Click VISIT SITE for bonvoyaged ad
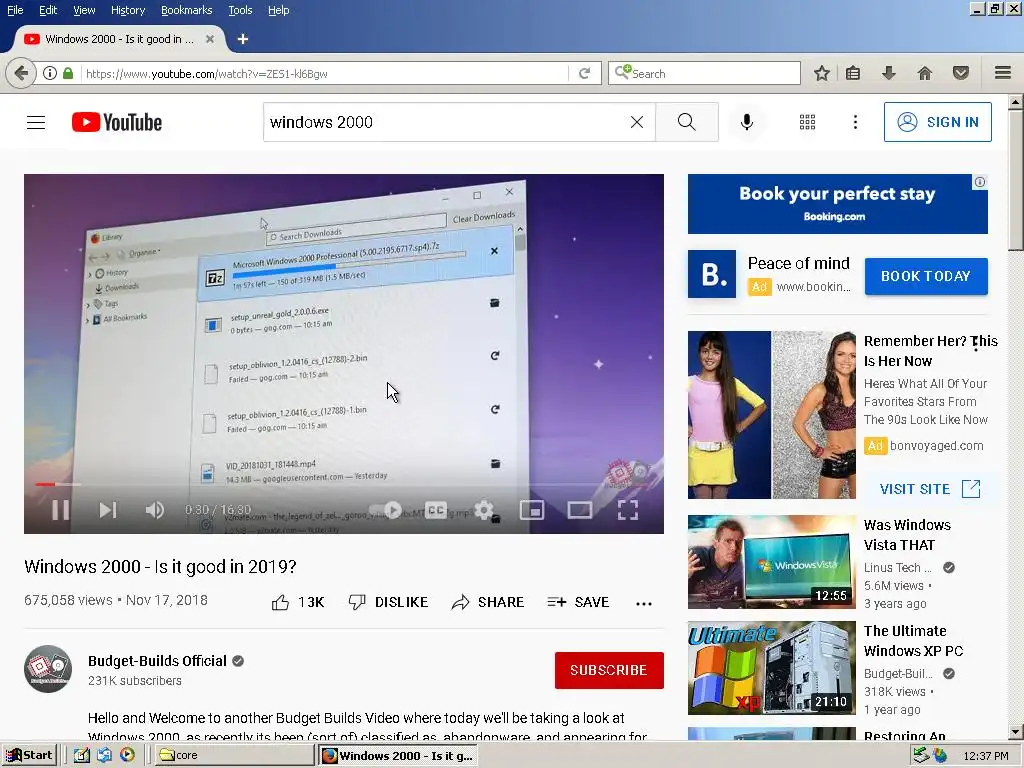This screenshot has height=768, width=1024. pos(930,489)
